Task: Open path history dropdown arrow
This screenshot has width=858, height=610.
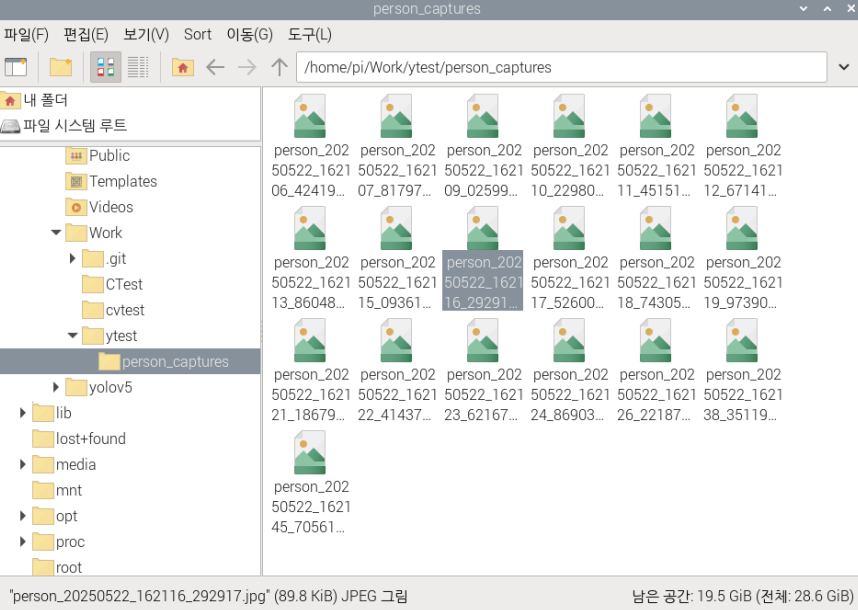Action: (x=844, y=67)
